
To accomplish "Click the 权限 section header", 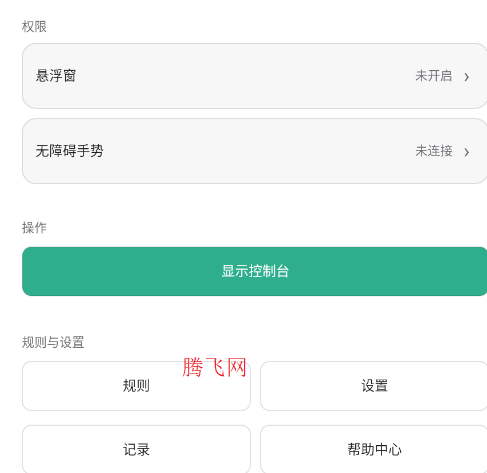I will [x=34, y=27].
